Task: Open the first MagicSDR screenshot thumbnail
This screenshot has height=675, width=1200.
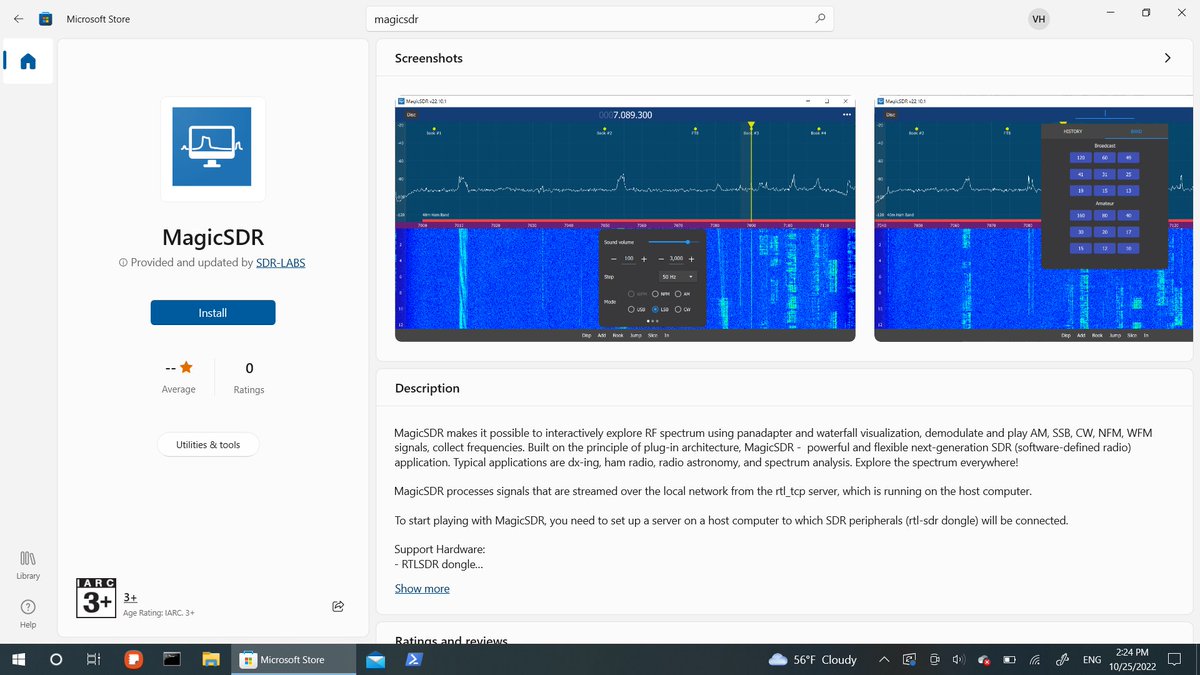Action: point(625,219)
